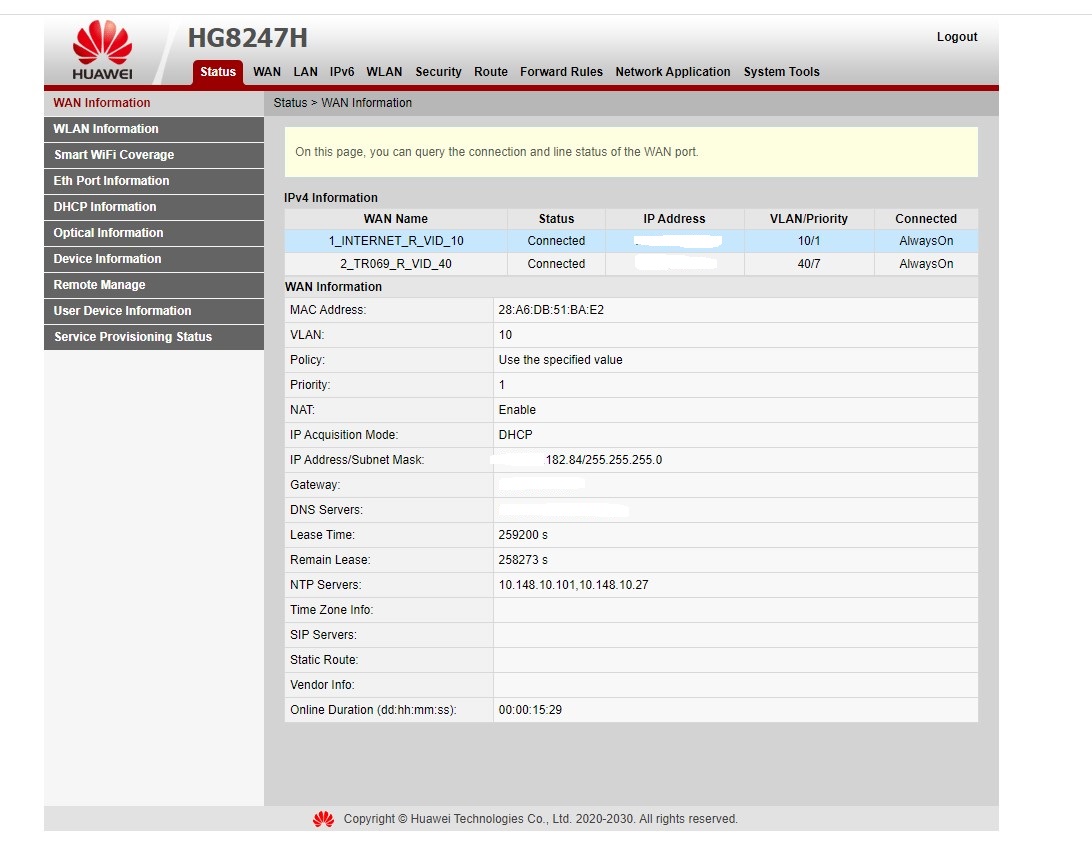Click the 10/1 VLAN/Priority cell
This screenshot has height=863, width=1092.
809,241
